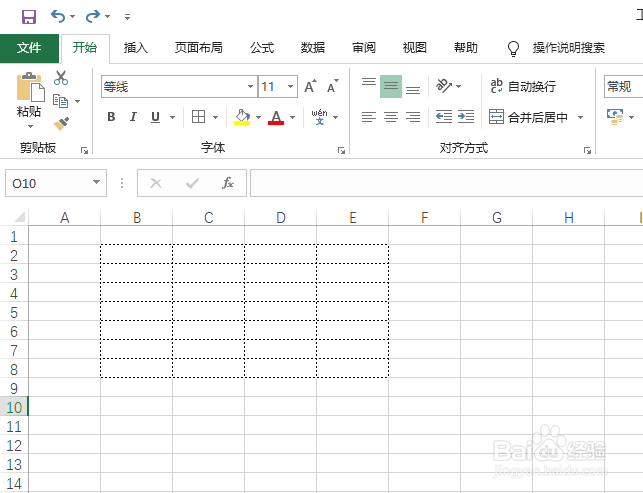The image size is (643, 493).
Task: Undo the last action
Action: 58,17
